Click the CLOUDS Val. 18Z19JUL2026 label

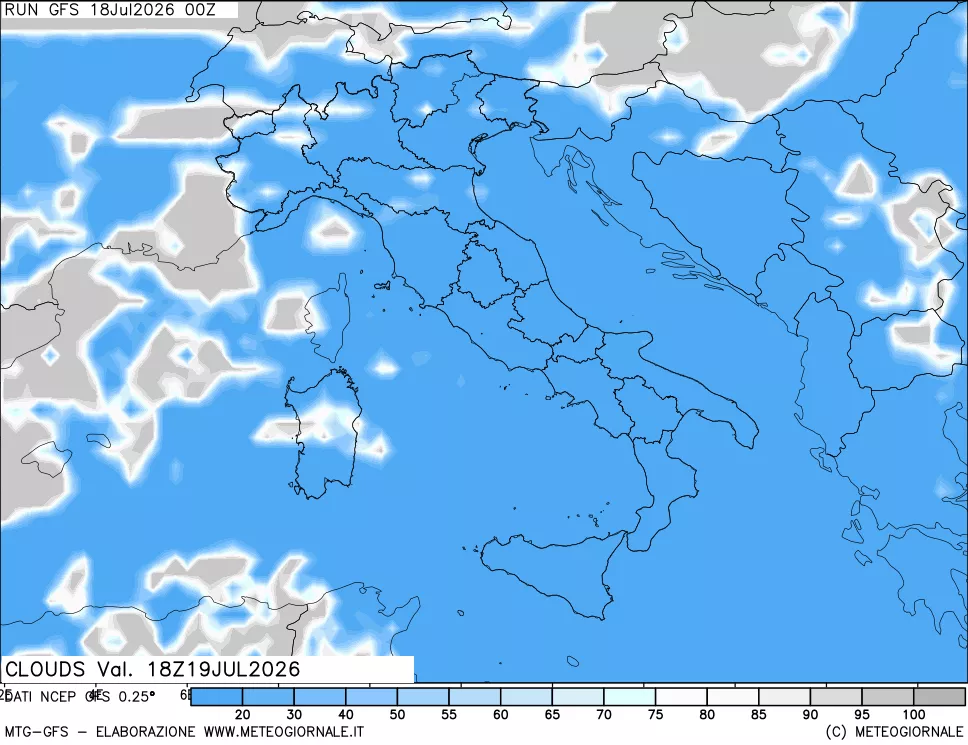[152, 669]
